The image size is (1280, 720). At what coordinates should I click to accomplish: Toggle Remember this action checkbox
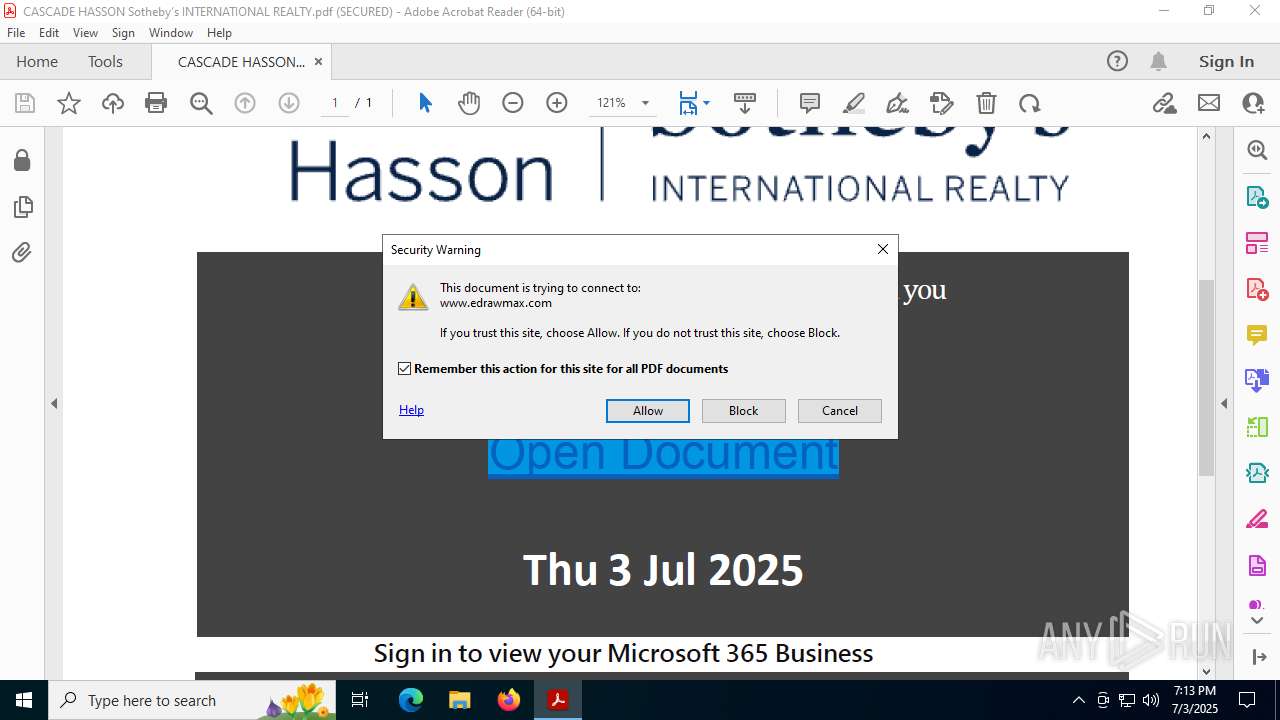tap(405, 369)
